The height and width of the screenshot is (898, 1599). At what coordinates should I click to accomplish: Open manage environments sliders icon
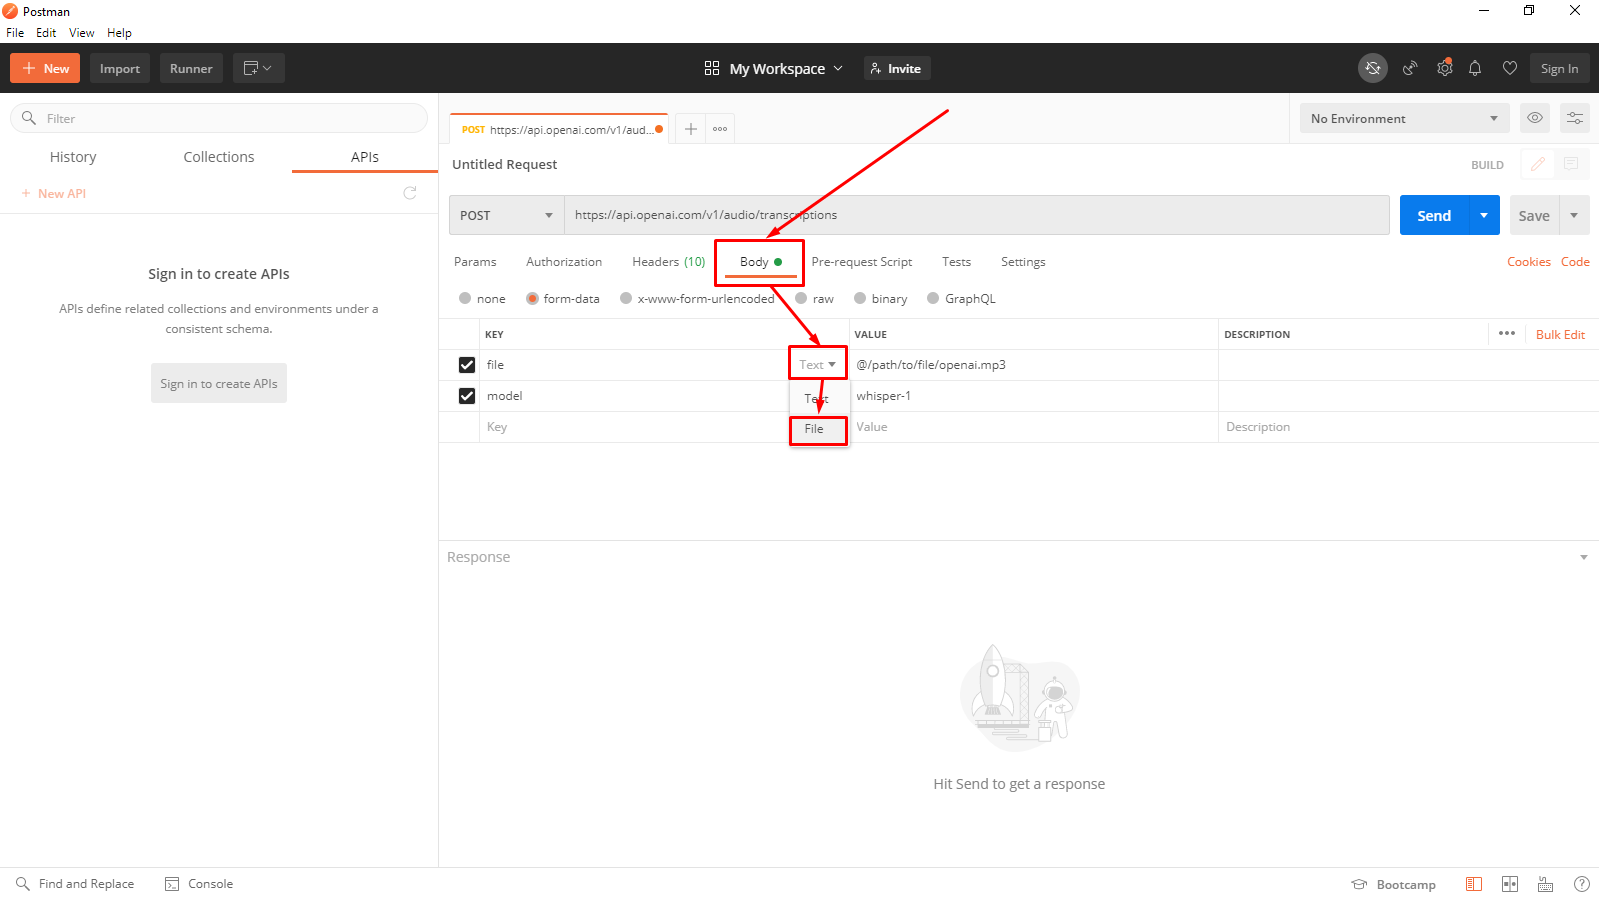click(1575, 118)
